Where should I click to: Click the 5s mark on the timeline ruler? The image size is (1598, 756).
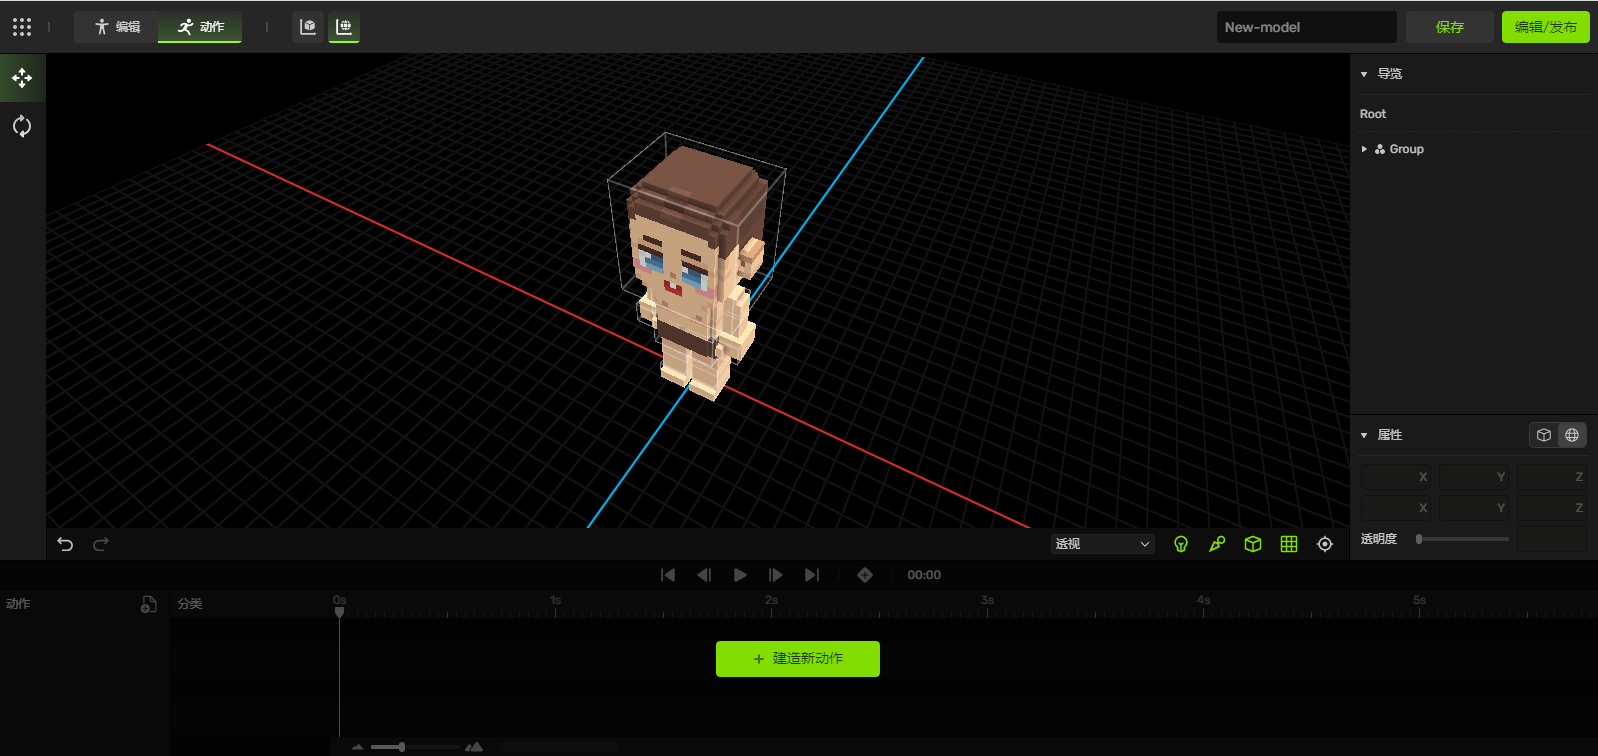(x=1420, y=600)
